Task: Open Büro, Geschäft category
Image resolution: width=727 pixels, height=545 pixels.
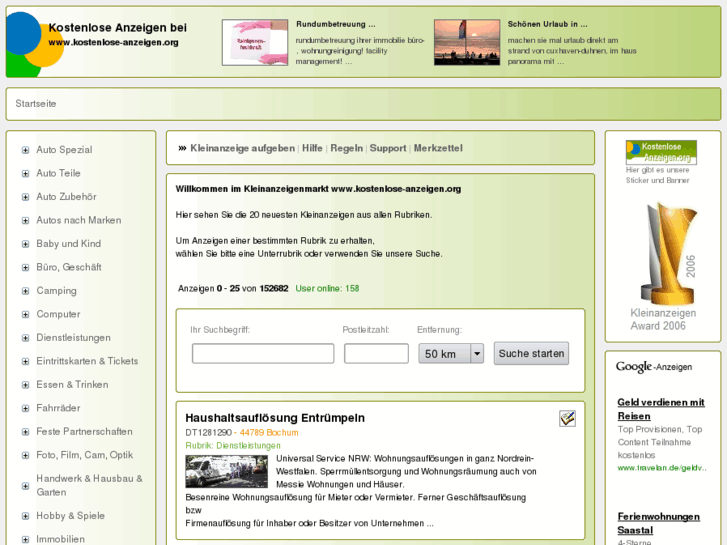Action: (x=69, y=267)
